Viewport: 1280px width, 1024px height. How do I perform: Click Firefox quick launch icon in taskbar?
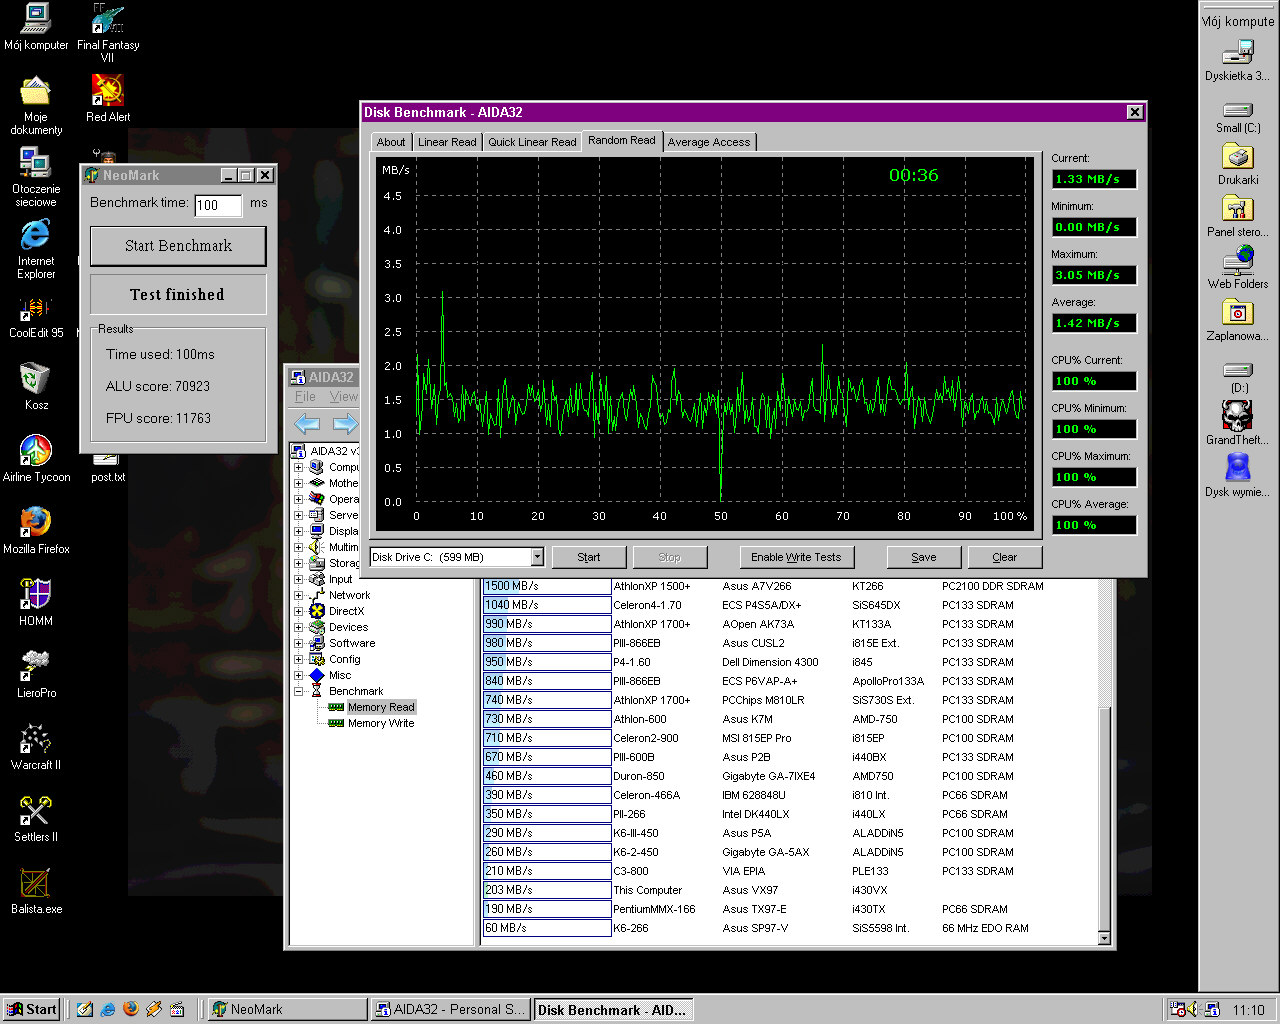[131, 1009]
